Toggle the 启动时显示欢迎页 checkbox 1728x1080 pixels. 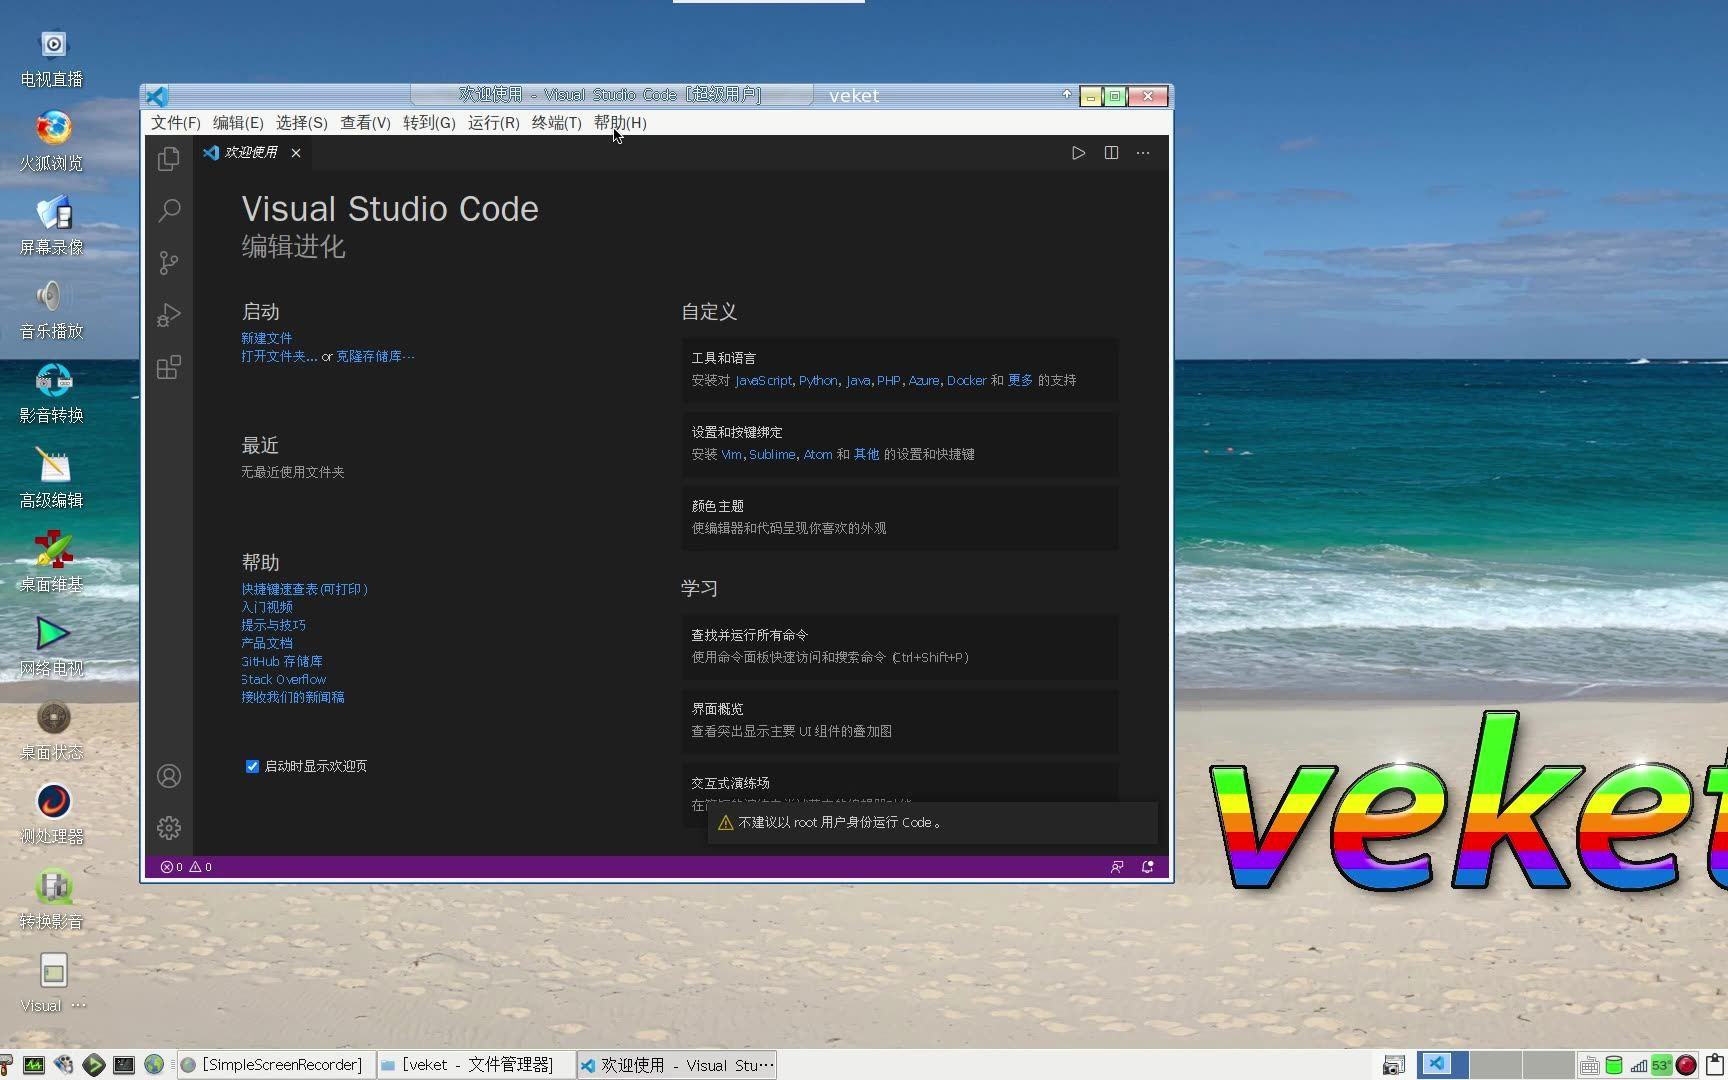pos(252,766)
